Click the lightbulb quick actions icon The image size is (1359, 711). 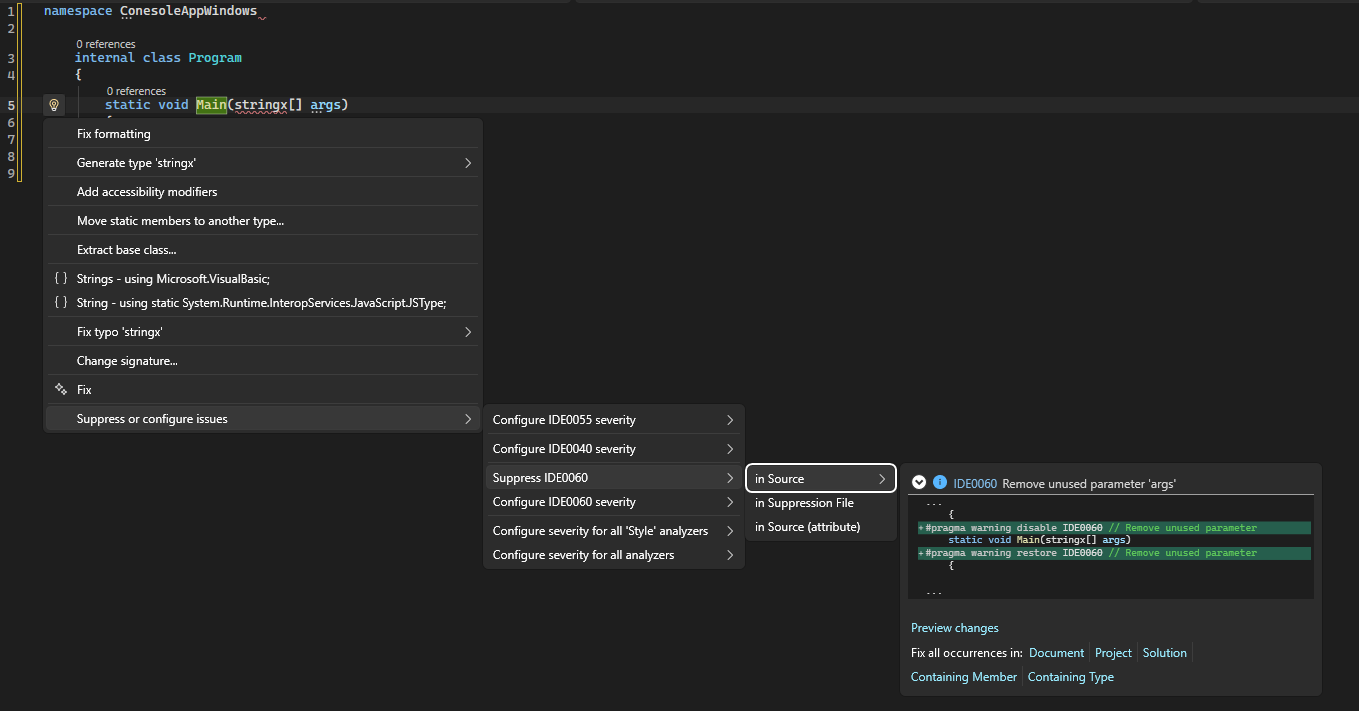pos(53,104)
